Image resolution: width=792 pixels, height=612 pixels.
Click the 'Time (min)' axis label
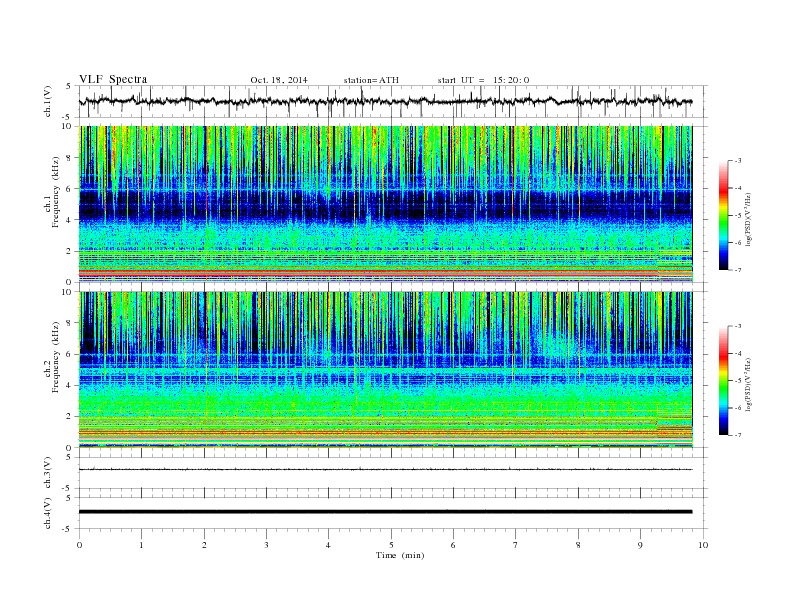pos(400,555)
